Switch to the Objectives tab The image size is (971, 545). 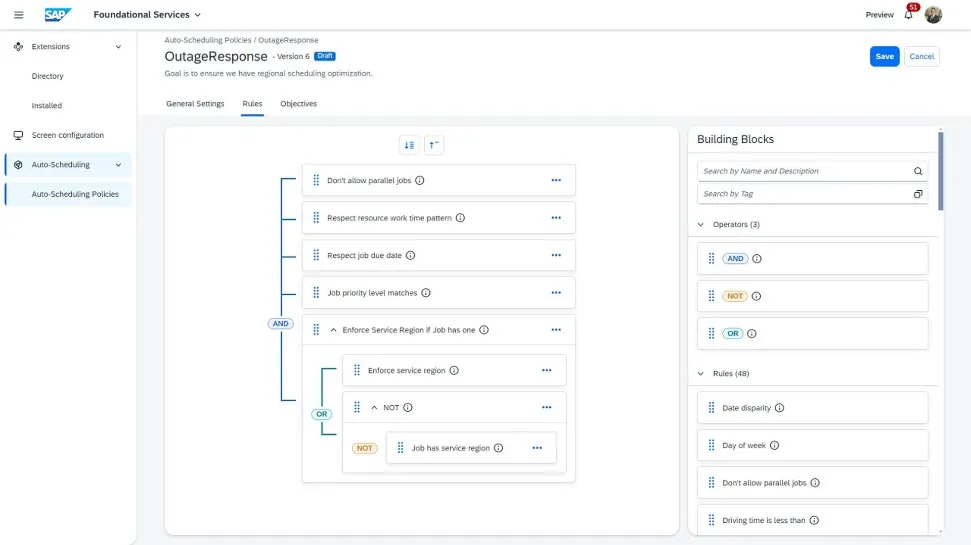[x=298, y=104]
